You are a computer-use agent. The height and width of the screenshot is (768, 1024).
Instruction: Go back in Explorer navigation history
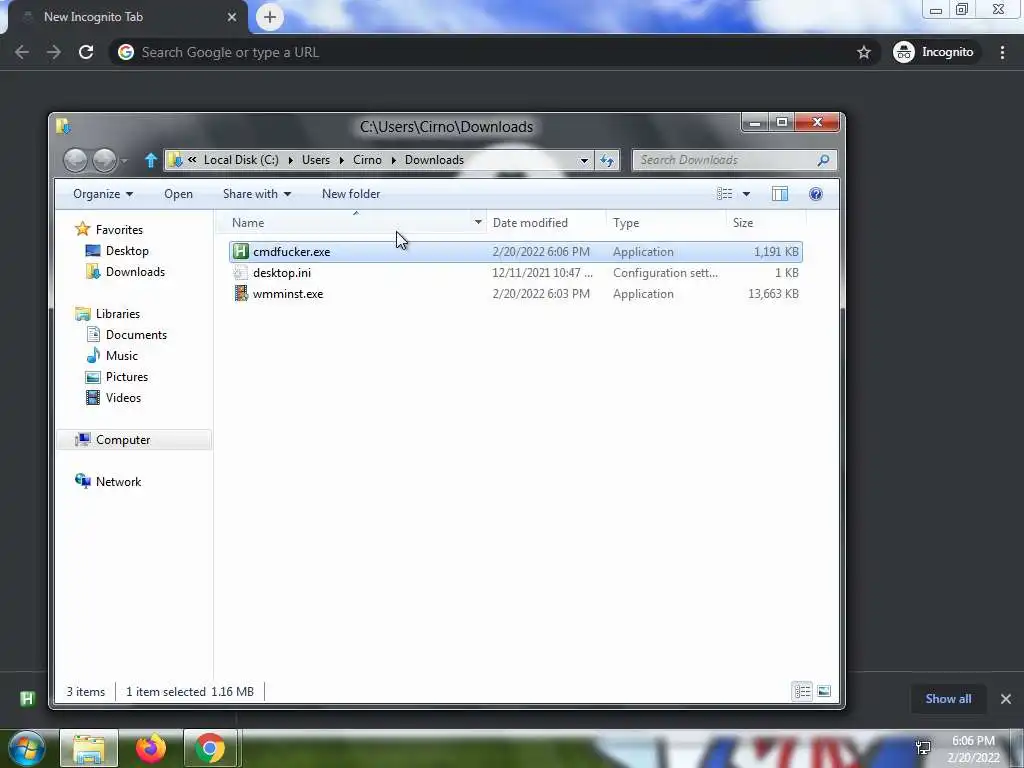(75, 160)
